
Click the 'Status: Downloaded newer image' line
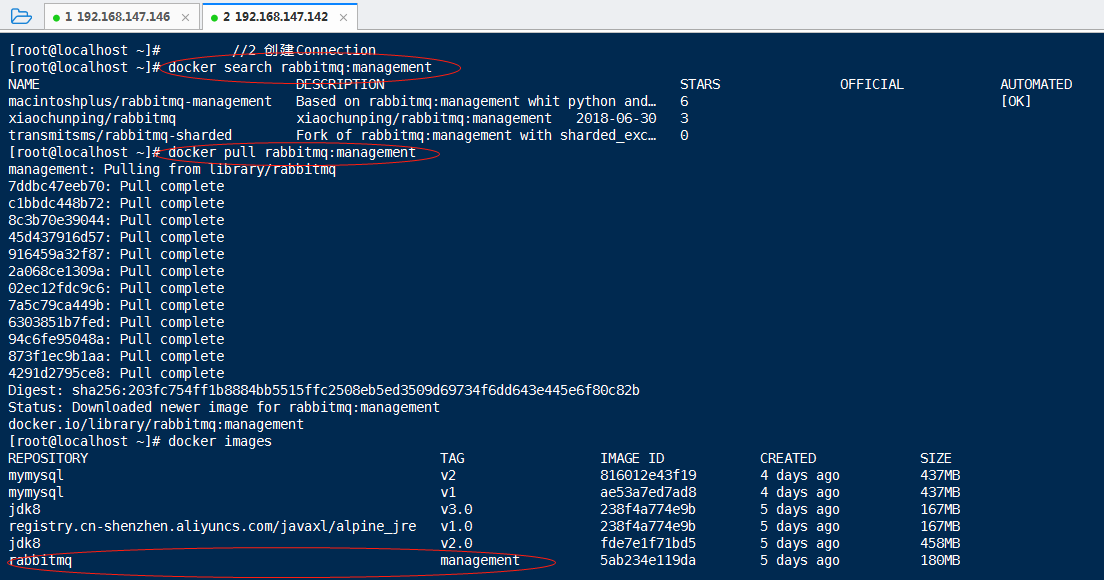pyautogui.click(x=224, y=408)
